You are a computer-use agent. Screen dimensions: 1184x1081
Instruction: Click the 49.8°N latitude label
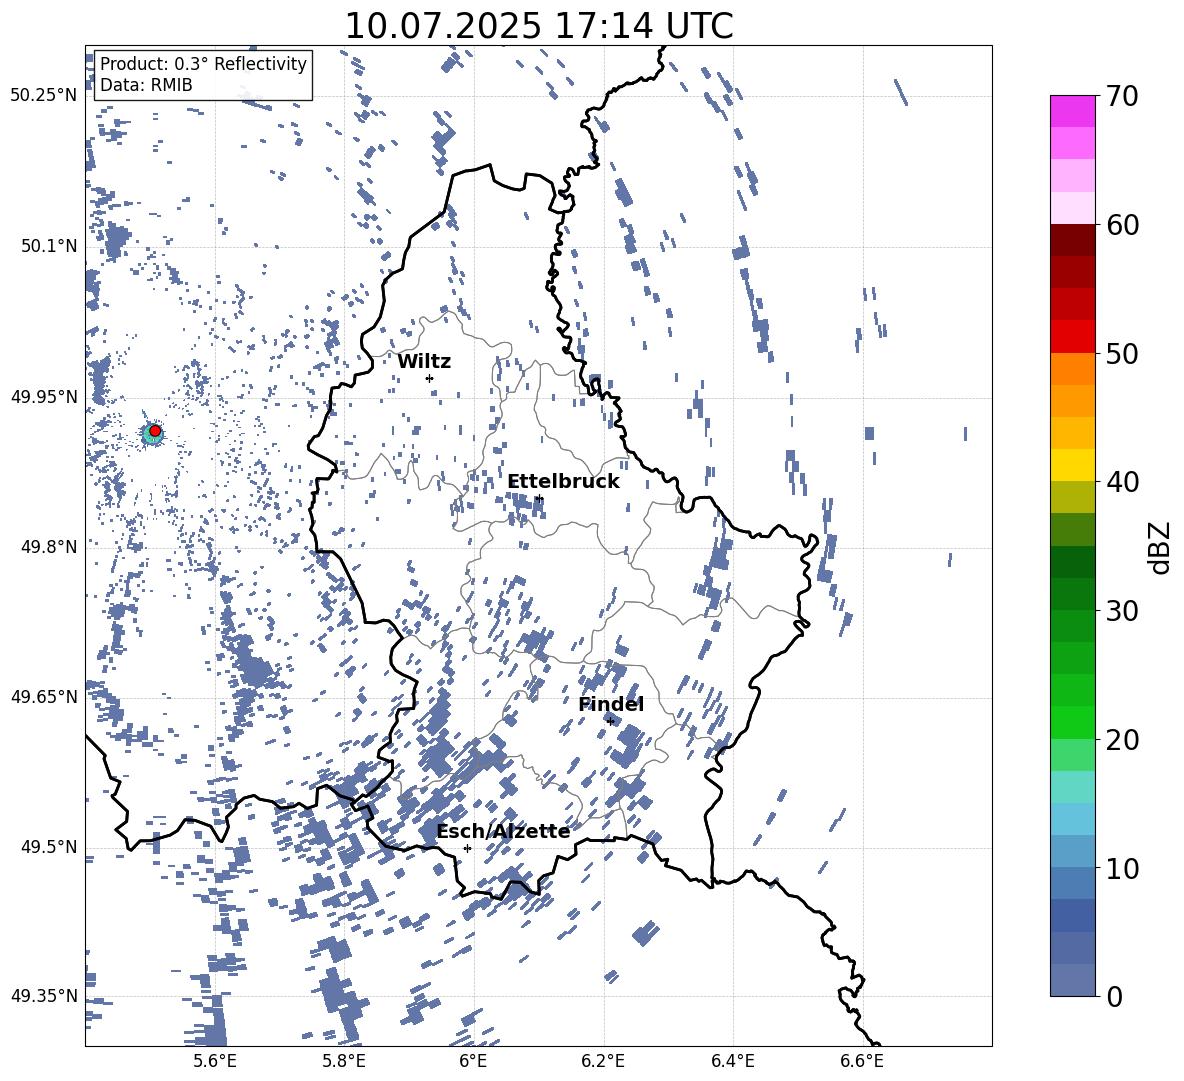pyautogui.click(x=49, y=547)
